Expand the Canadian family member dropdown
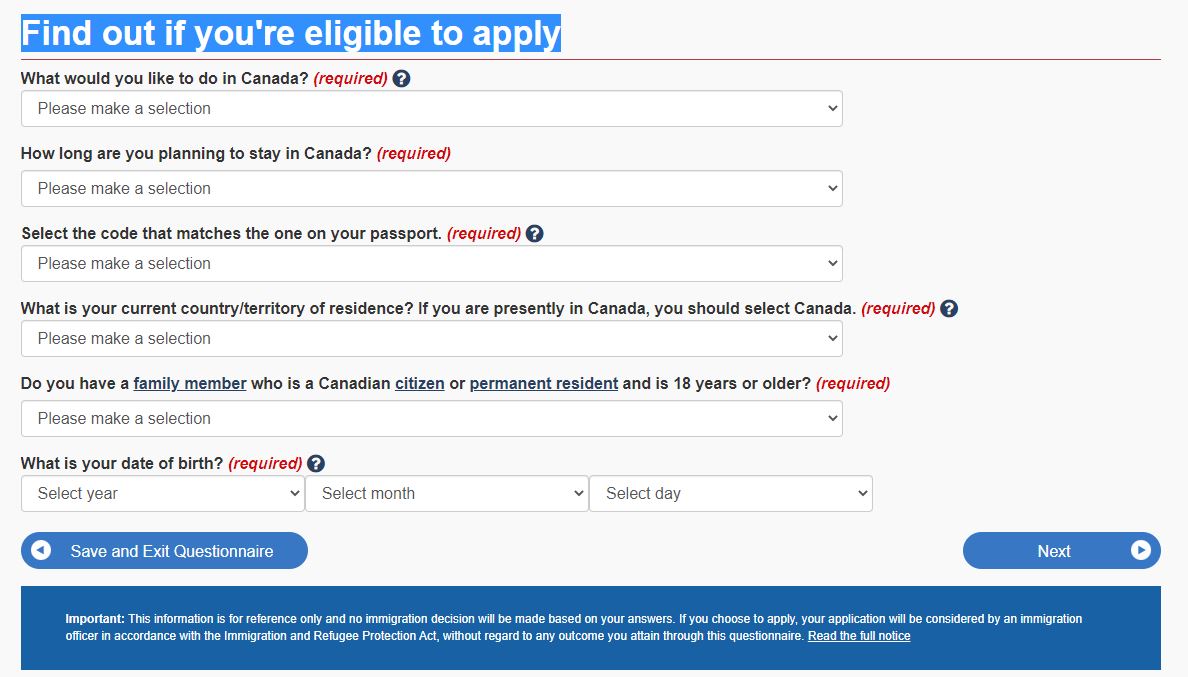The image size is (1188, 677). tap(432, 419)
